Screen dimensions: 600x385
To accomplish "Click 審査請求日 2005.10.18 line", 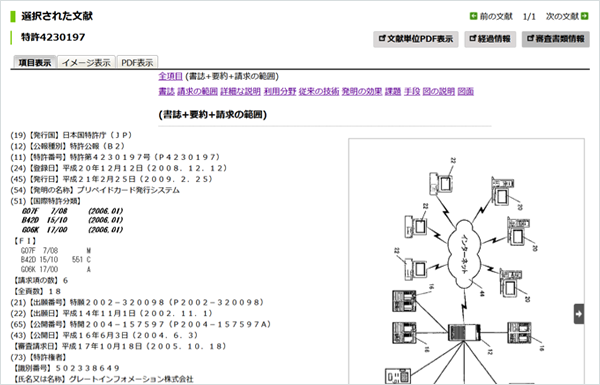I will click(x=120, y=346).
